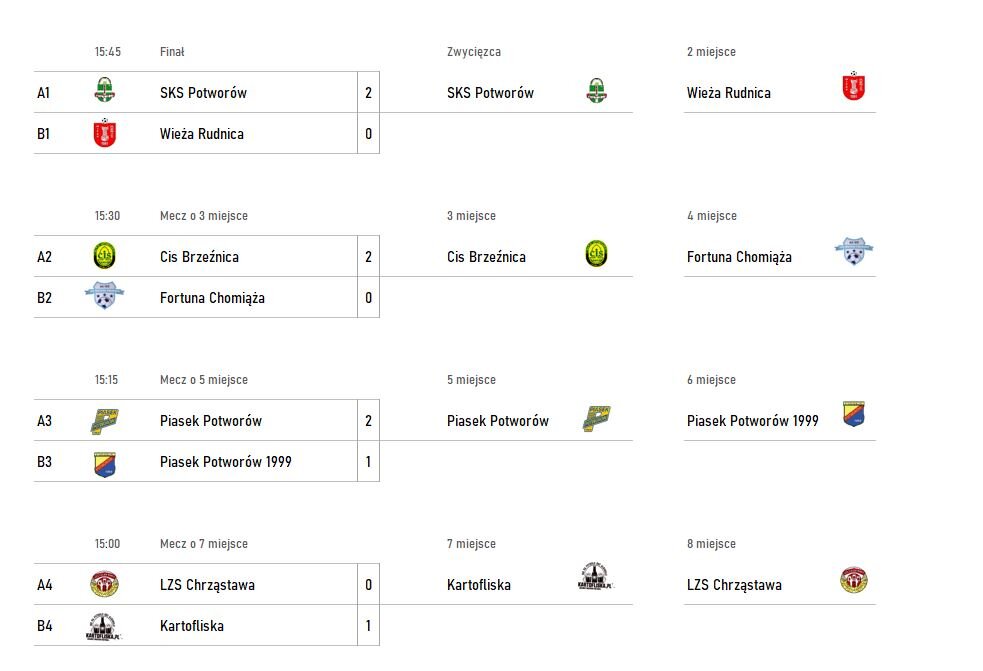Select Piasek Potworów 1999 name in row B3
This screenshot has width=983, height=671.
[226, 462]
